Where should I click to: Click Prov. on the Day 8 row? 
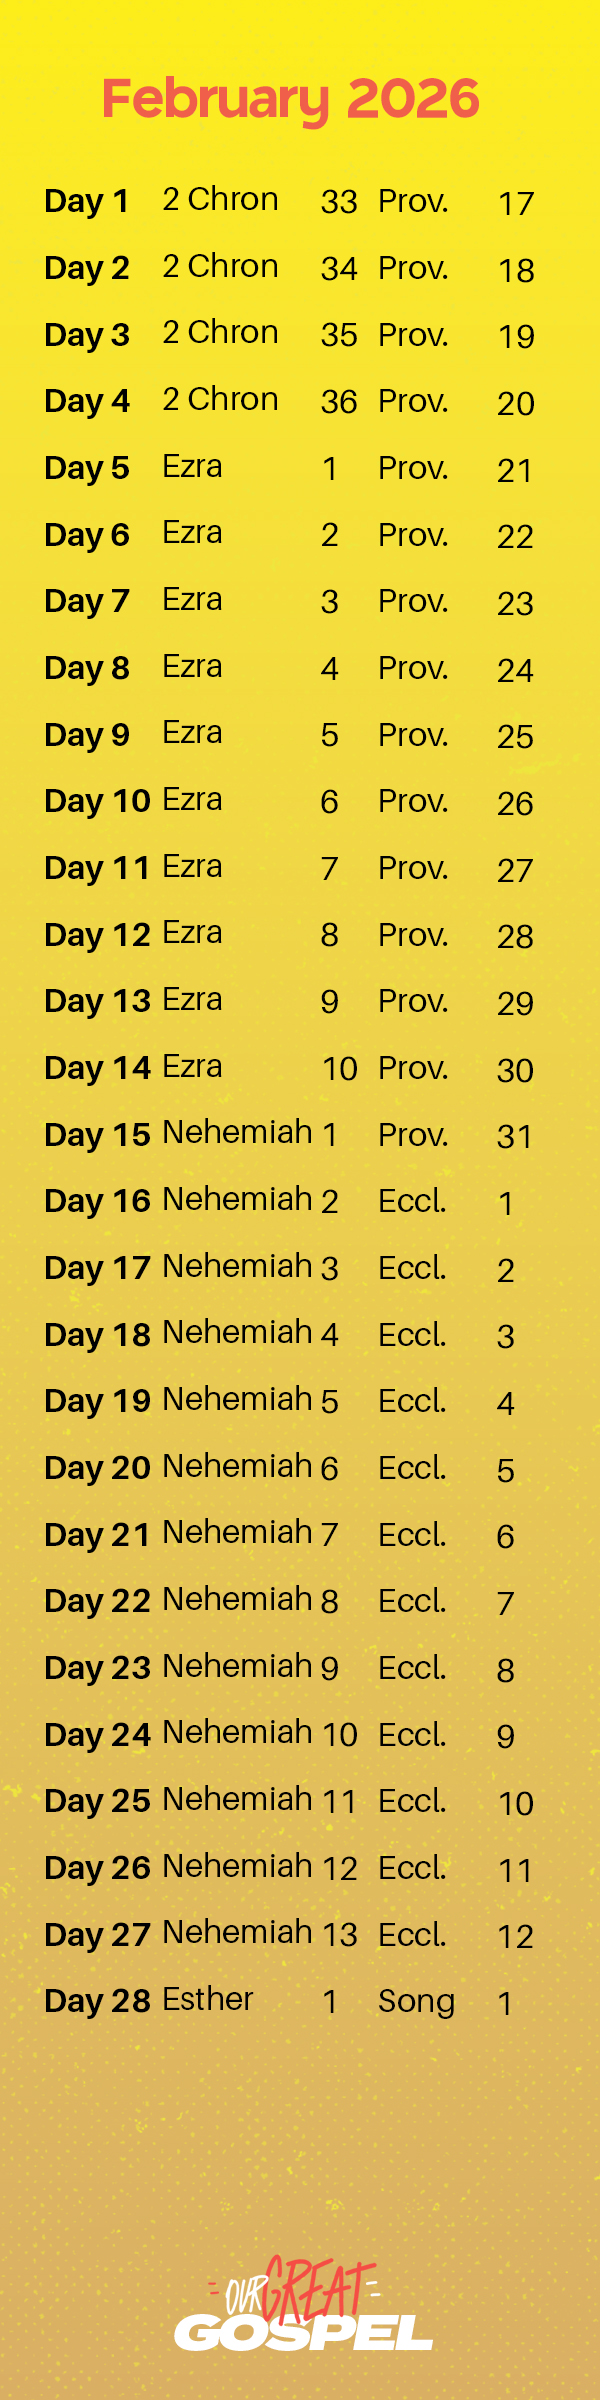coord(413,668)
